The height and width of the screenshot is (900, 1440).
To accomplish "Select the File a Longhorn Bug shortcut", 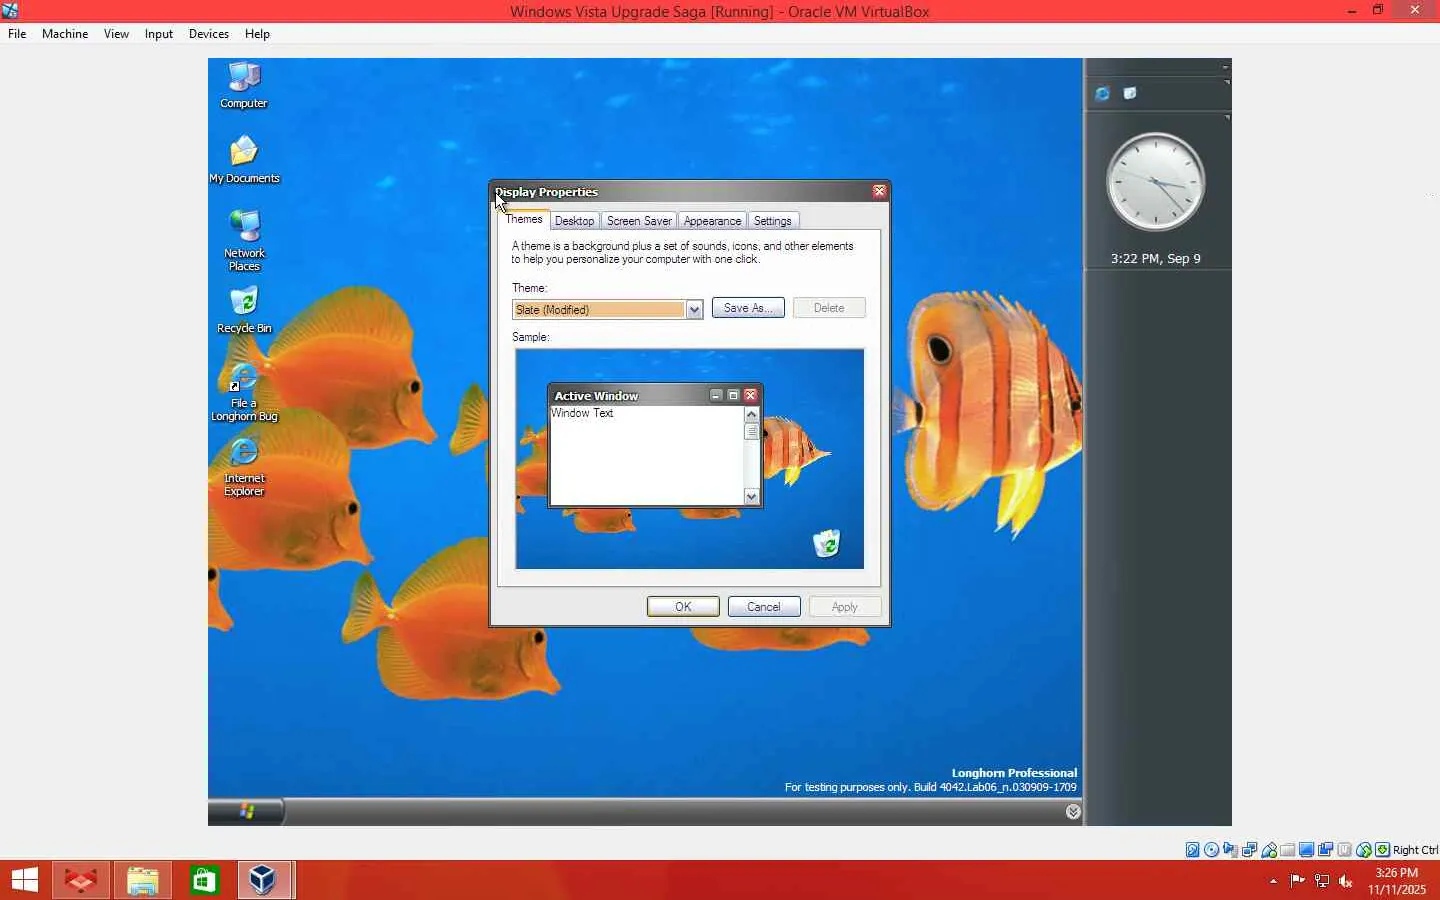I will [x=244, y=392].
